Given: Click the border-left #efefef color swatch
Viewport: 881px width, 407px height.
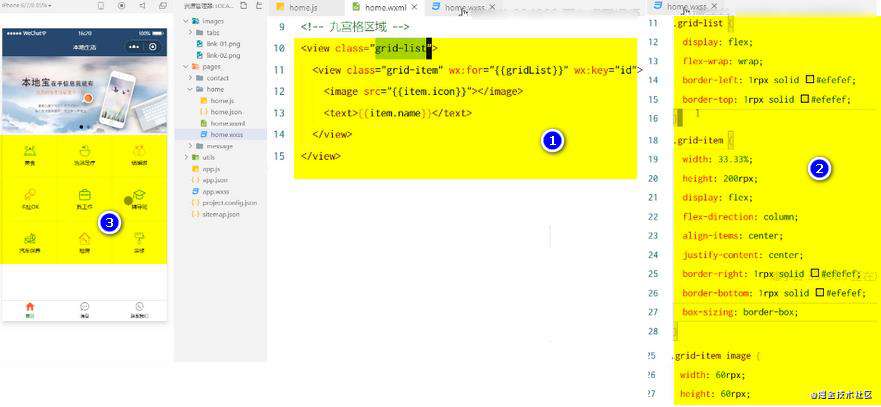Looking at the screenshot, I should pyautogui.click(x=810, y=80).
